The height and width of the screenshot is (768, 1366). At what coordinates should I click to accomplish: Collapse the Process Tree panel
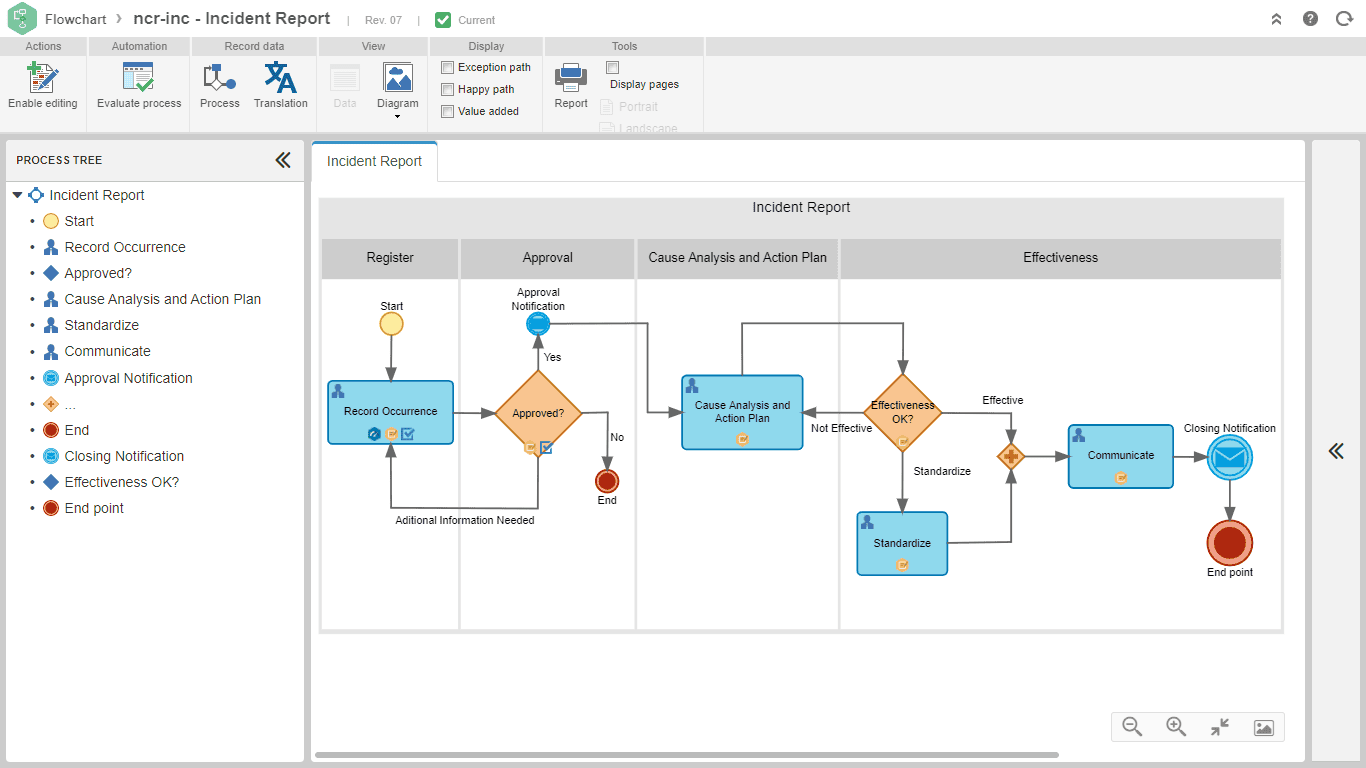283,160
